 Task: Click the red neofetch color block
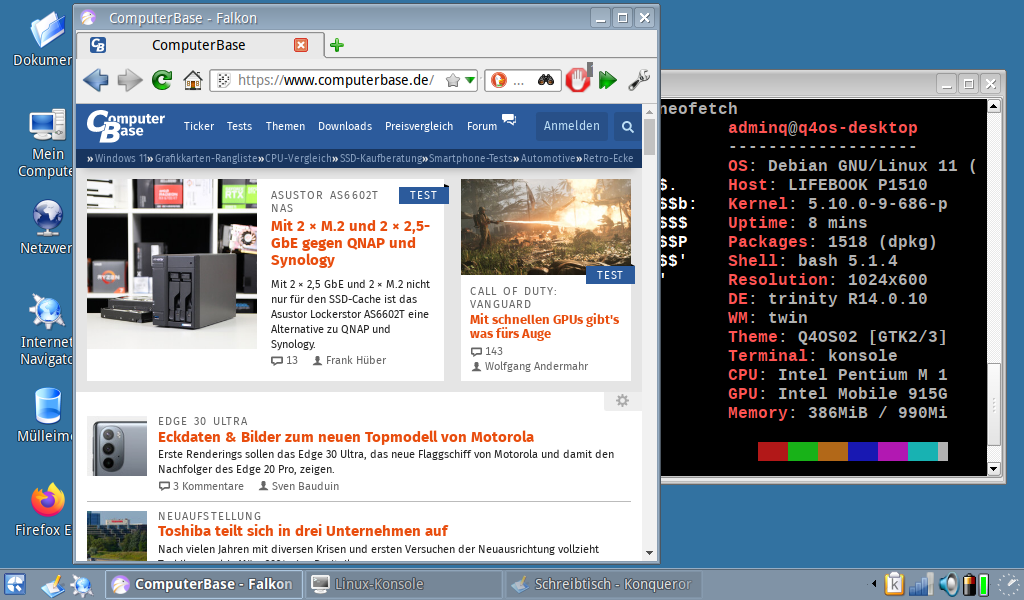coord(773,451)
